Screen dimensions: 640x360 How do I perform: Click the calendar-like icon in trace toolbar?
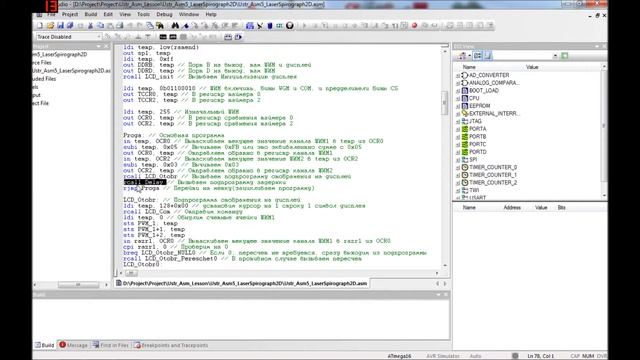coord(228,37)
